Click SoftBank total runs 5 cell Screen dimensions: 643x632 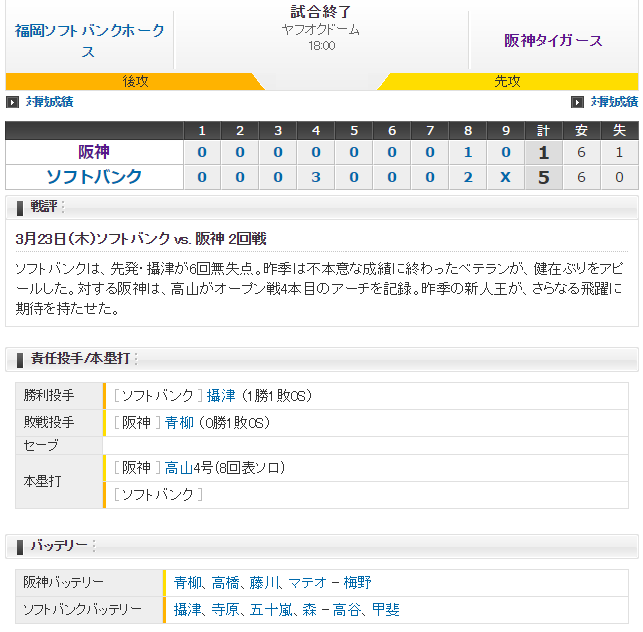tap(544, 177)
